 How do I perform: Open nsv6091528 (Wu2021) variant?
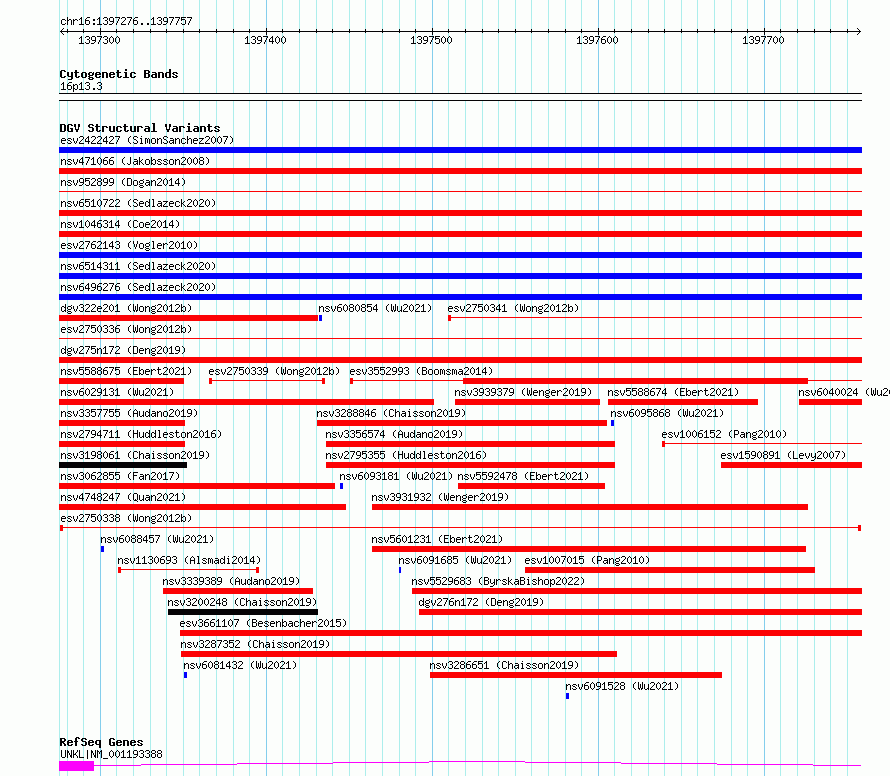(622, 686)
